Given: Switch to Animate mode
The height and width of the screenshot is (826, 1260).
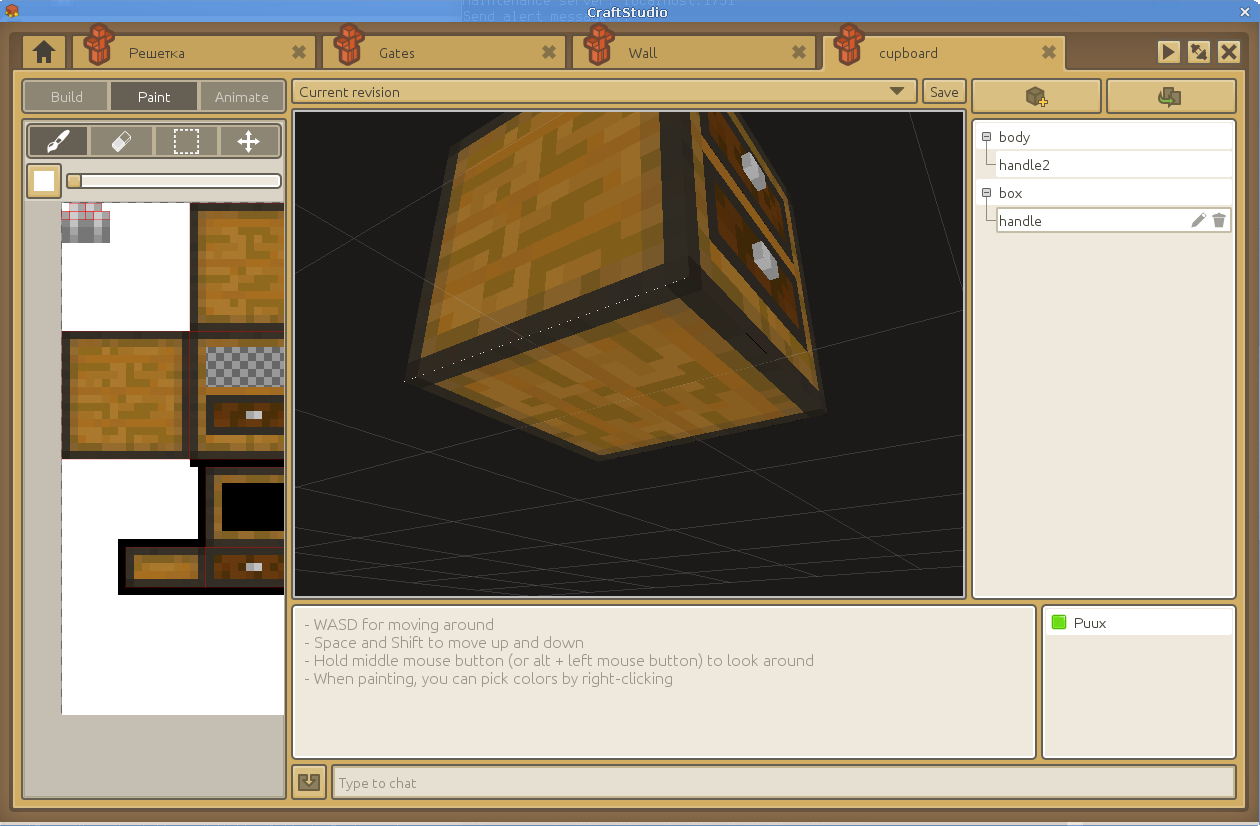Looking at the screenshot, I should click(241, 97).
